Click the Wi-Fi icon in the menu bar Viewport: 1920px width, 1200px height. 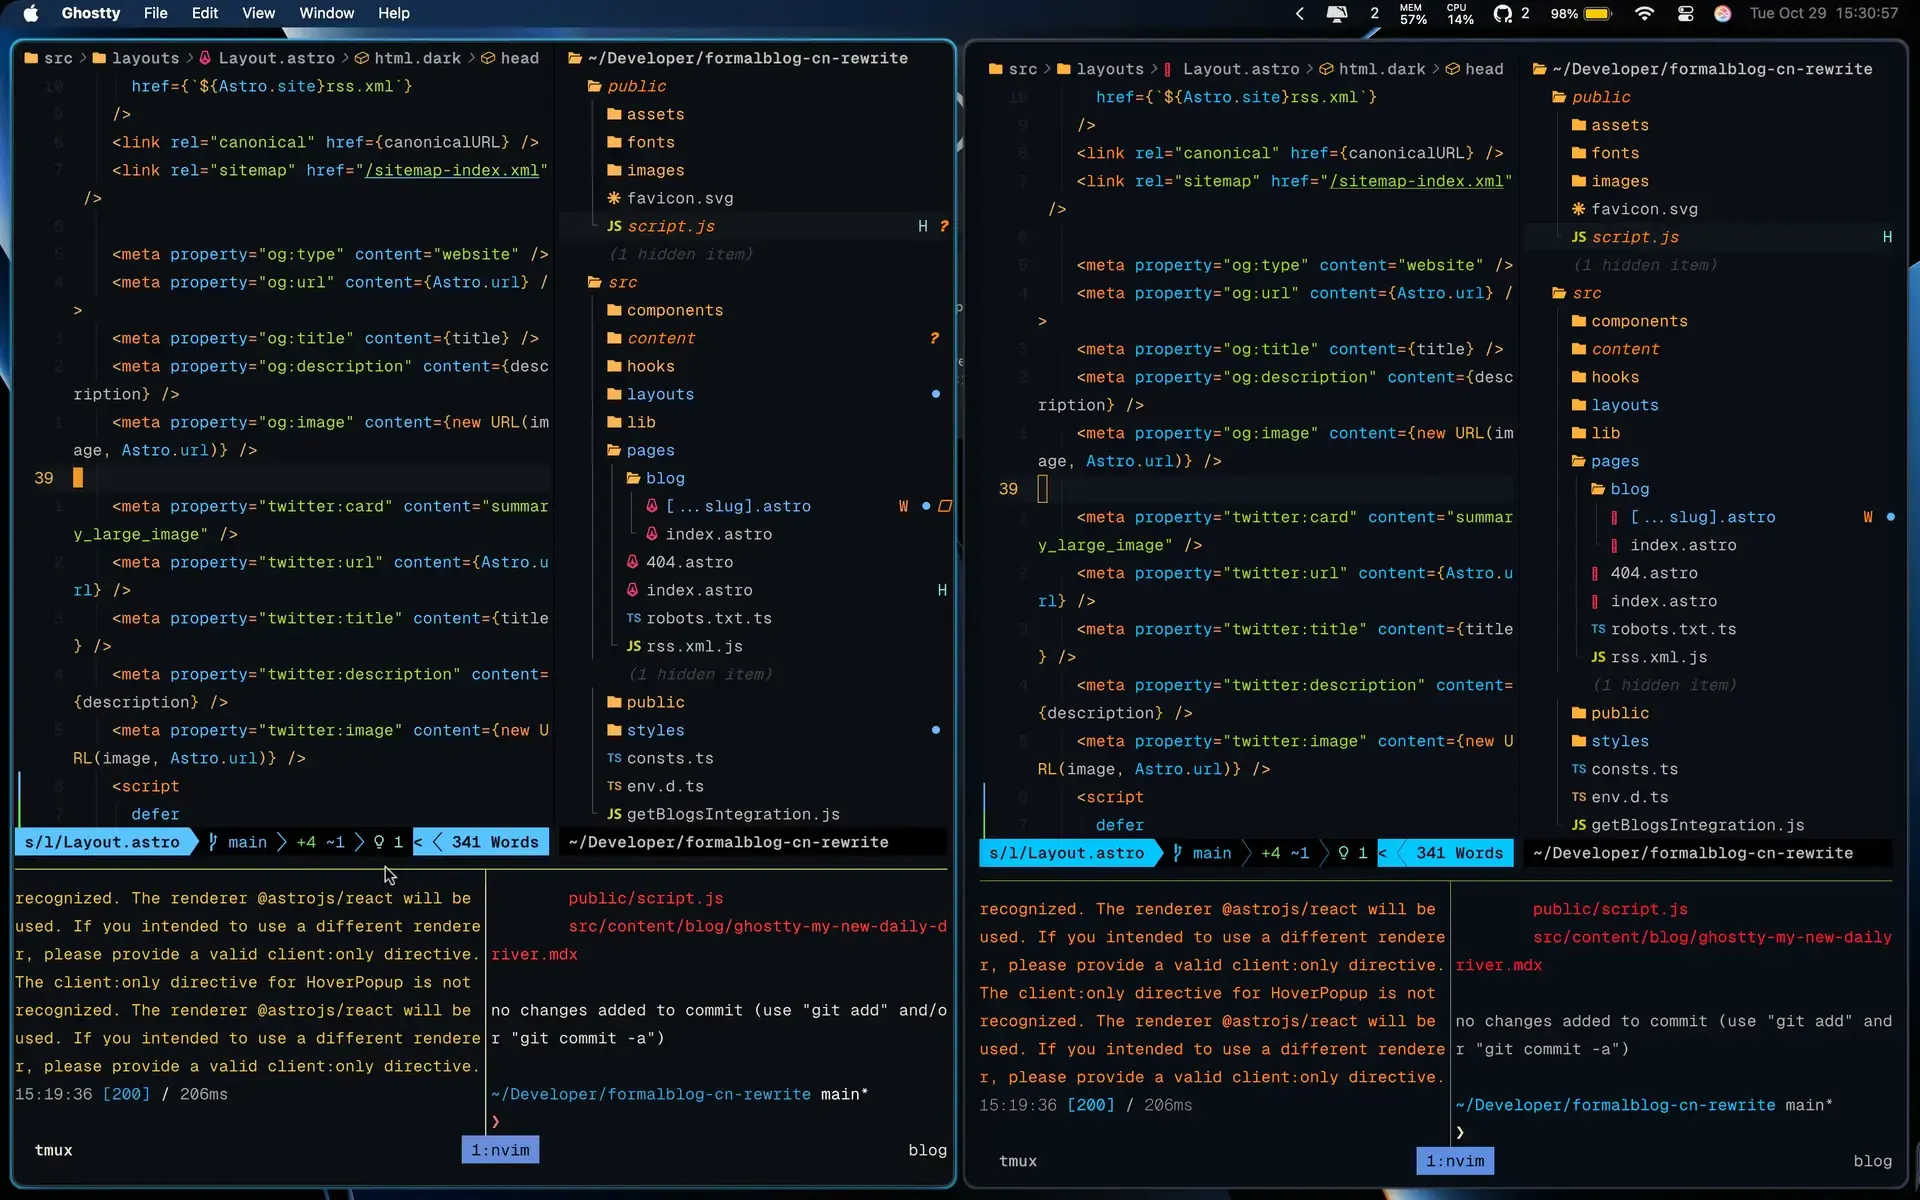click(1644, 13)
